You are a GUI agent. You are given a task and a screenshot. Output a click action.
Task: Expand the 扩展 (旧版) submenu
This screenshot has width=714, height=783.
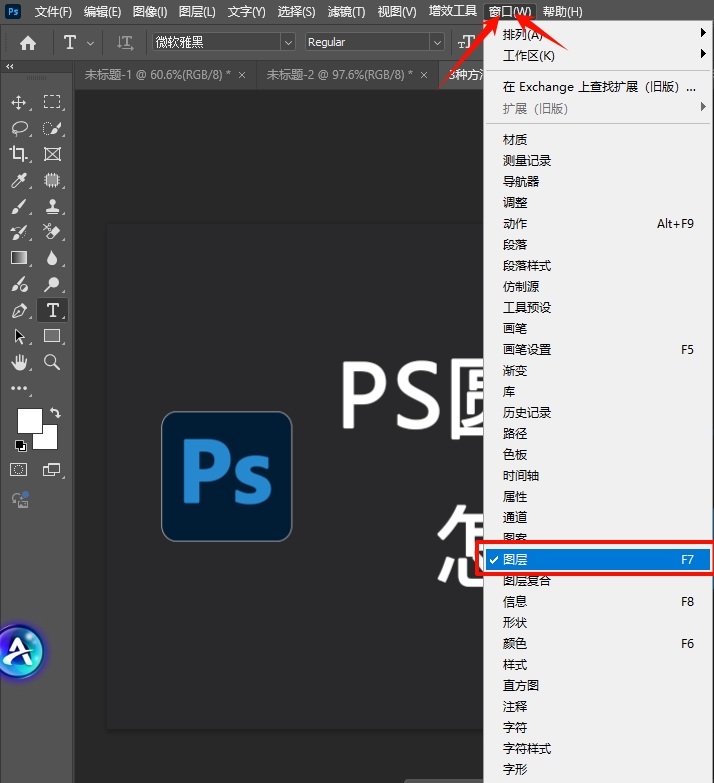(598, 108)
